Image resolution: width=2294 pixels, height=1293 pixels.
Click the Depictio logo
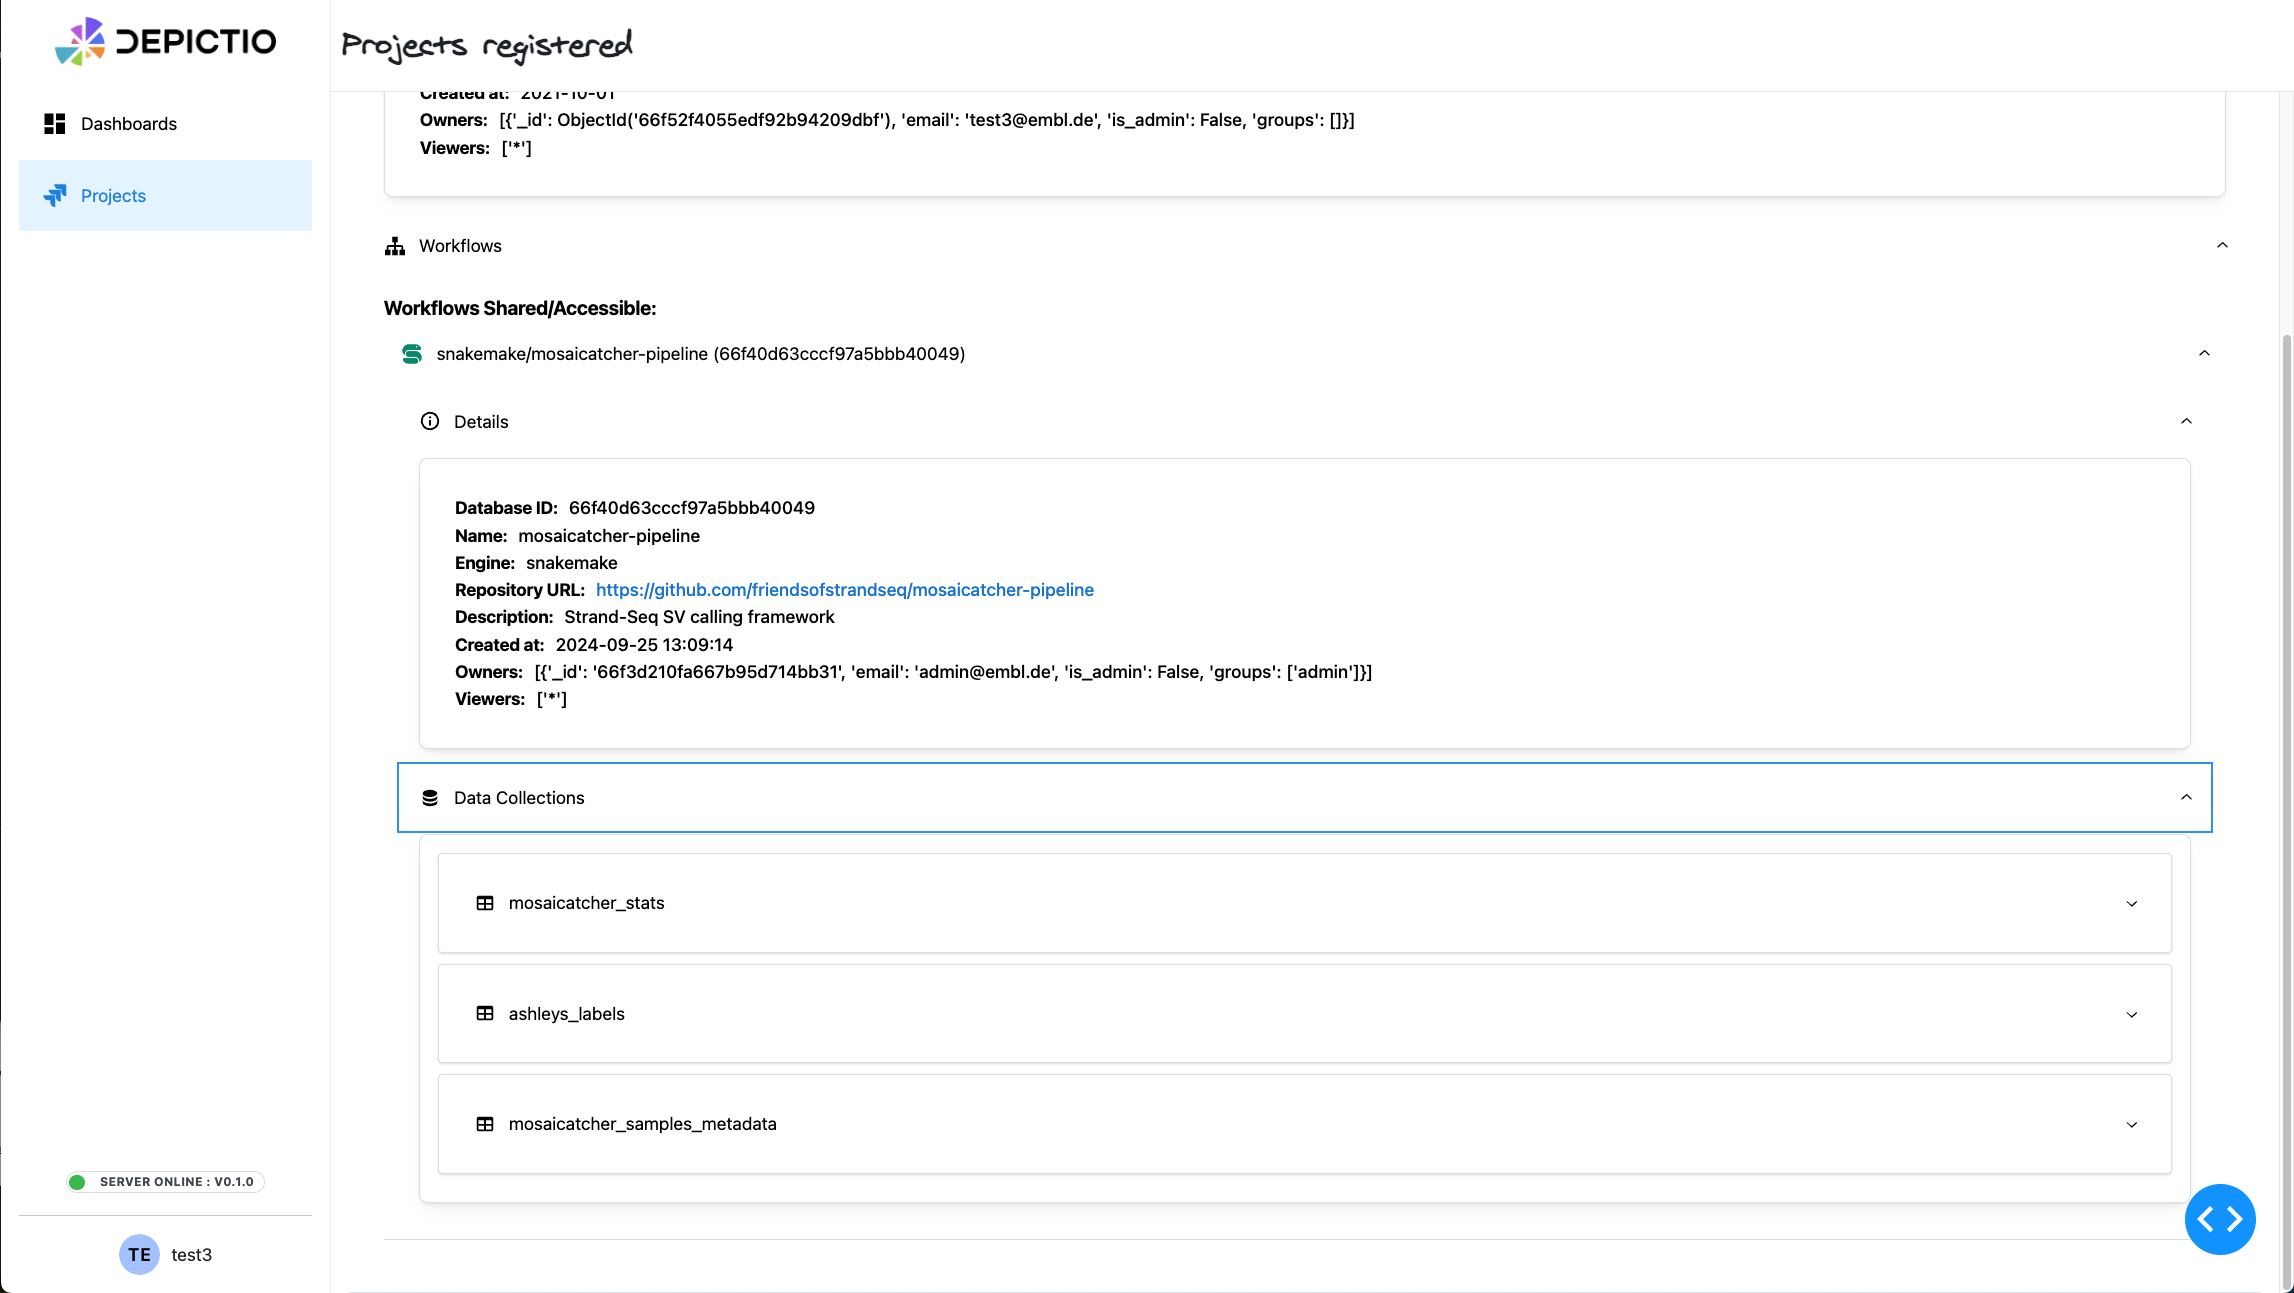coord(167,42)
